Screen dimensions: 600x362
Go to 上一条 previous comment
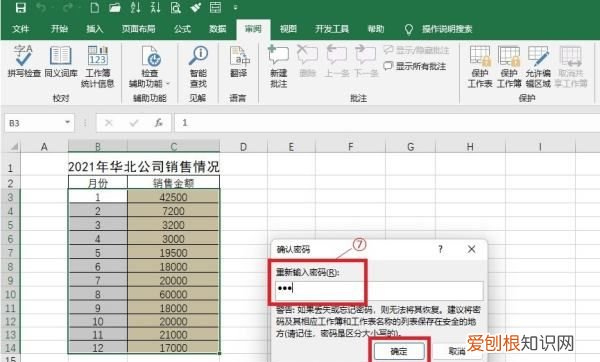337,62
